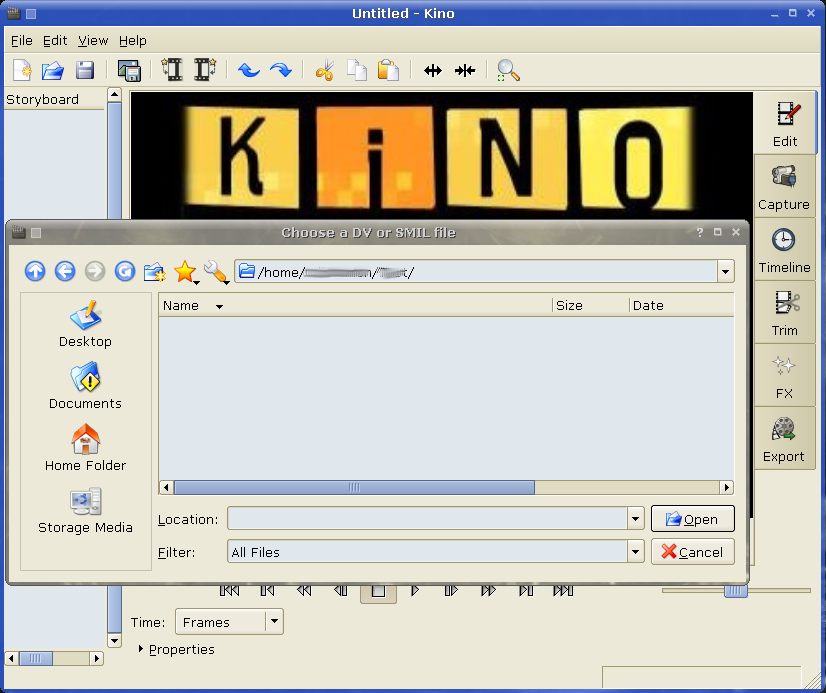Select Documents in places panel
The height and width of the screenshot is (693, 826).
coord(85,386)
